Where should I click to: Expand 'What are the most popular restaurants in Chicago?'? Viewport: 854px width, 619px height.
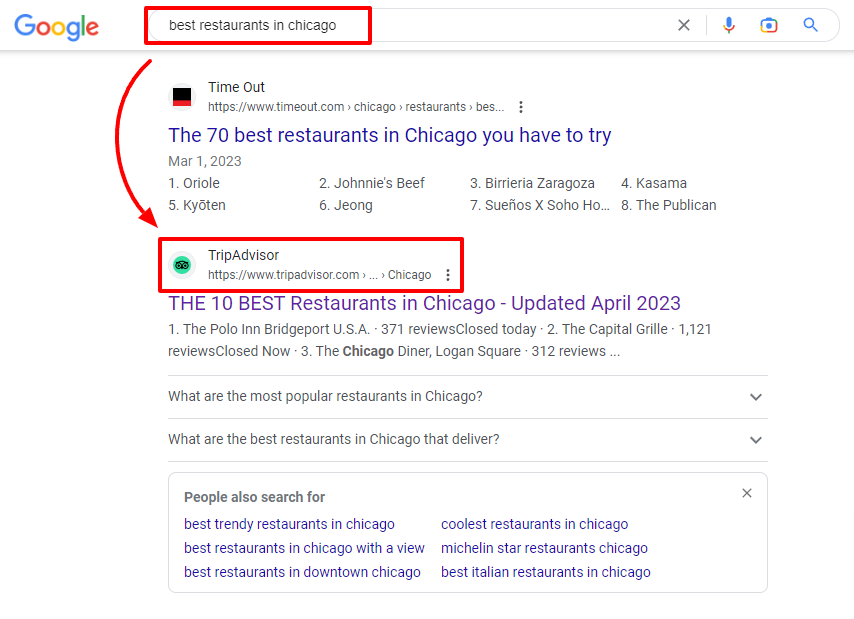click(468, 396)
